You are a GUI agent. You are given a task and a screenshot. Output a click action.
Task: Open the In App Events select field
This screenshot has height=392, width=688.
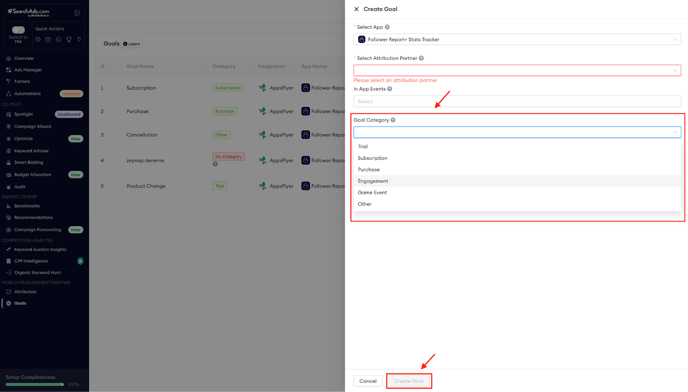517,101
